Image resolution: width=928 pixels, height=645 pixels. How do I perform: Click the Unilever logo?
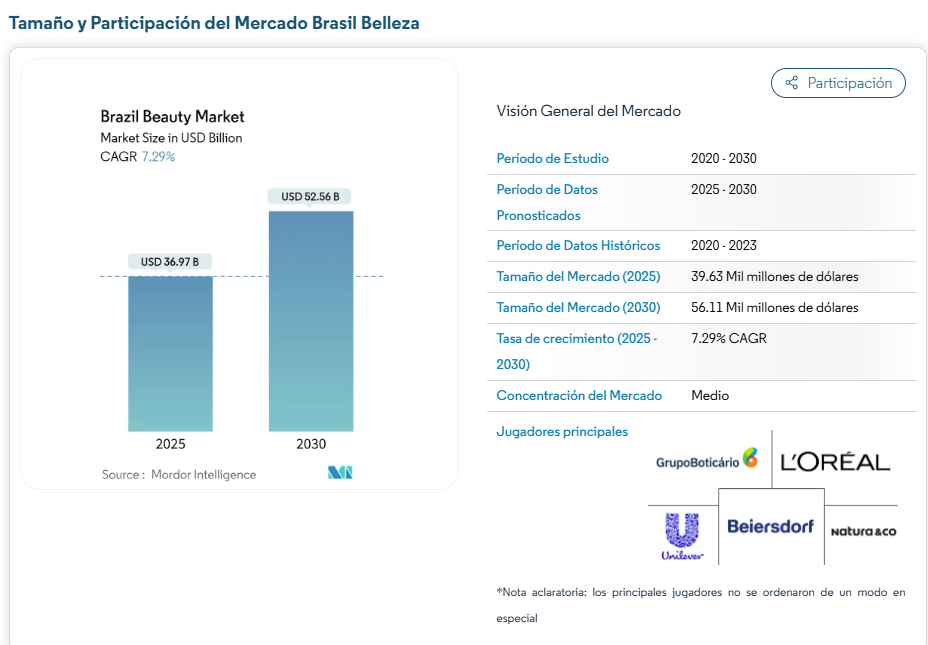(x=682, y=535)
